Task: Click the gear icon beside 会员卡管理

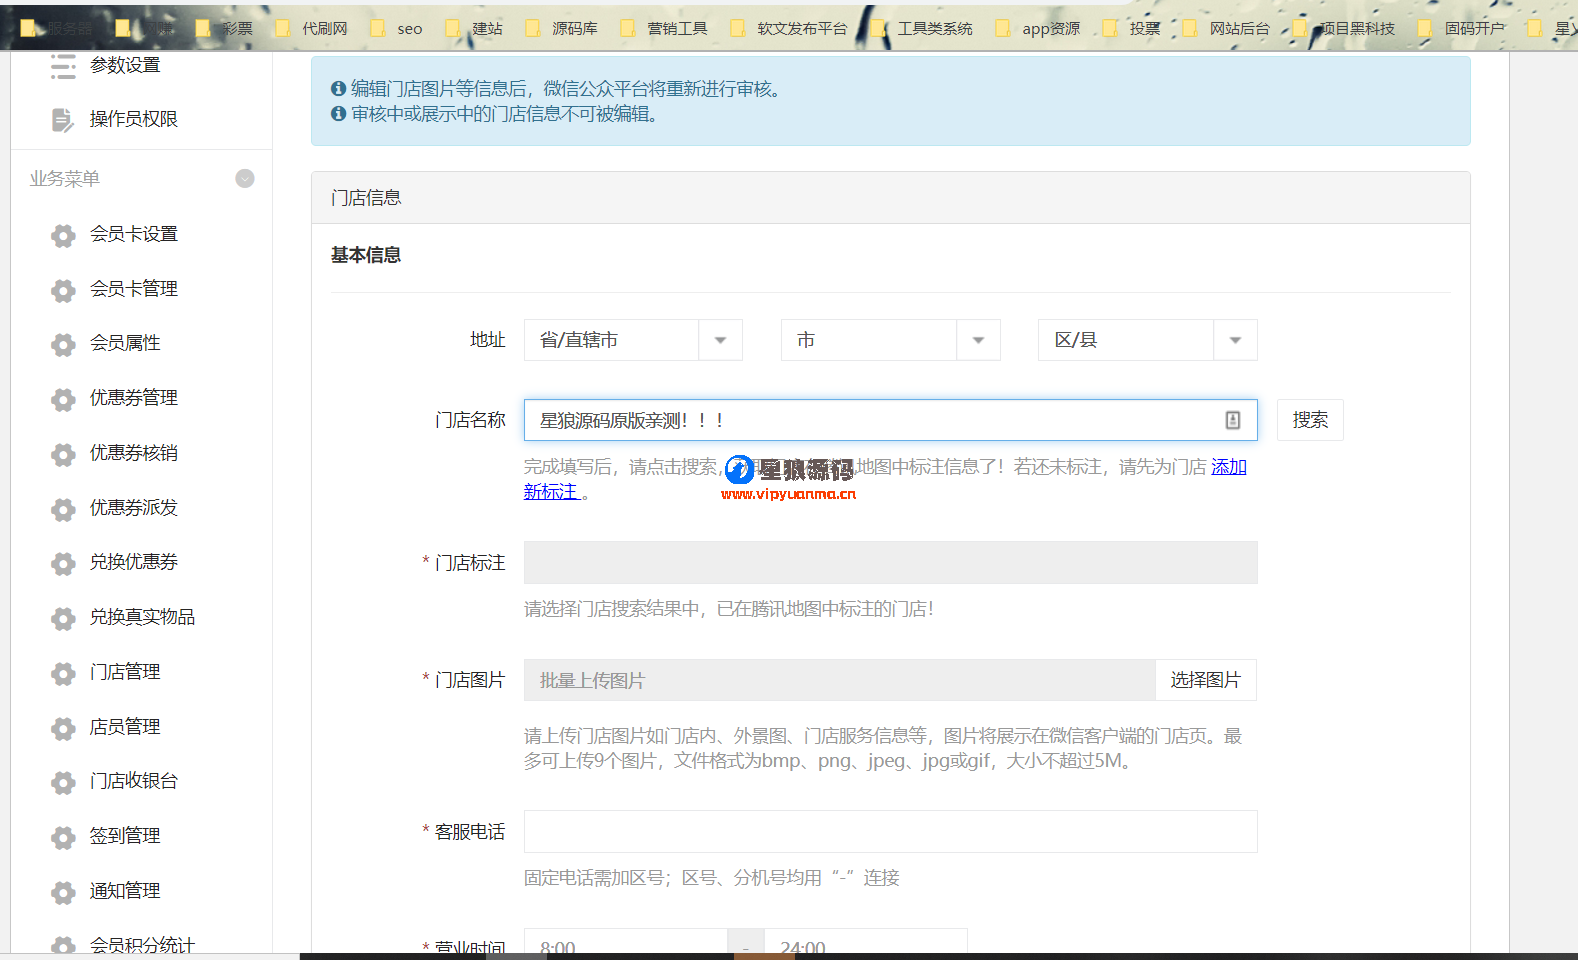Action: point(63,290)
